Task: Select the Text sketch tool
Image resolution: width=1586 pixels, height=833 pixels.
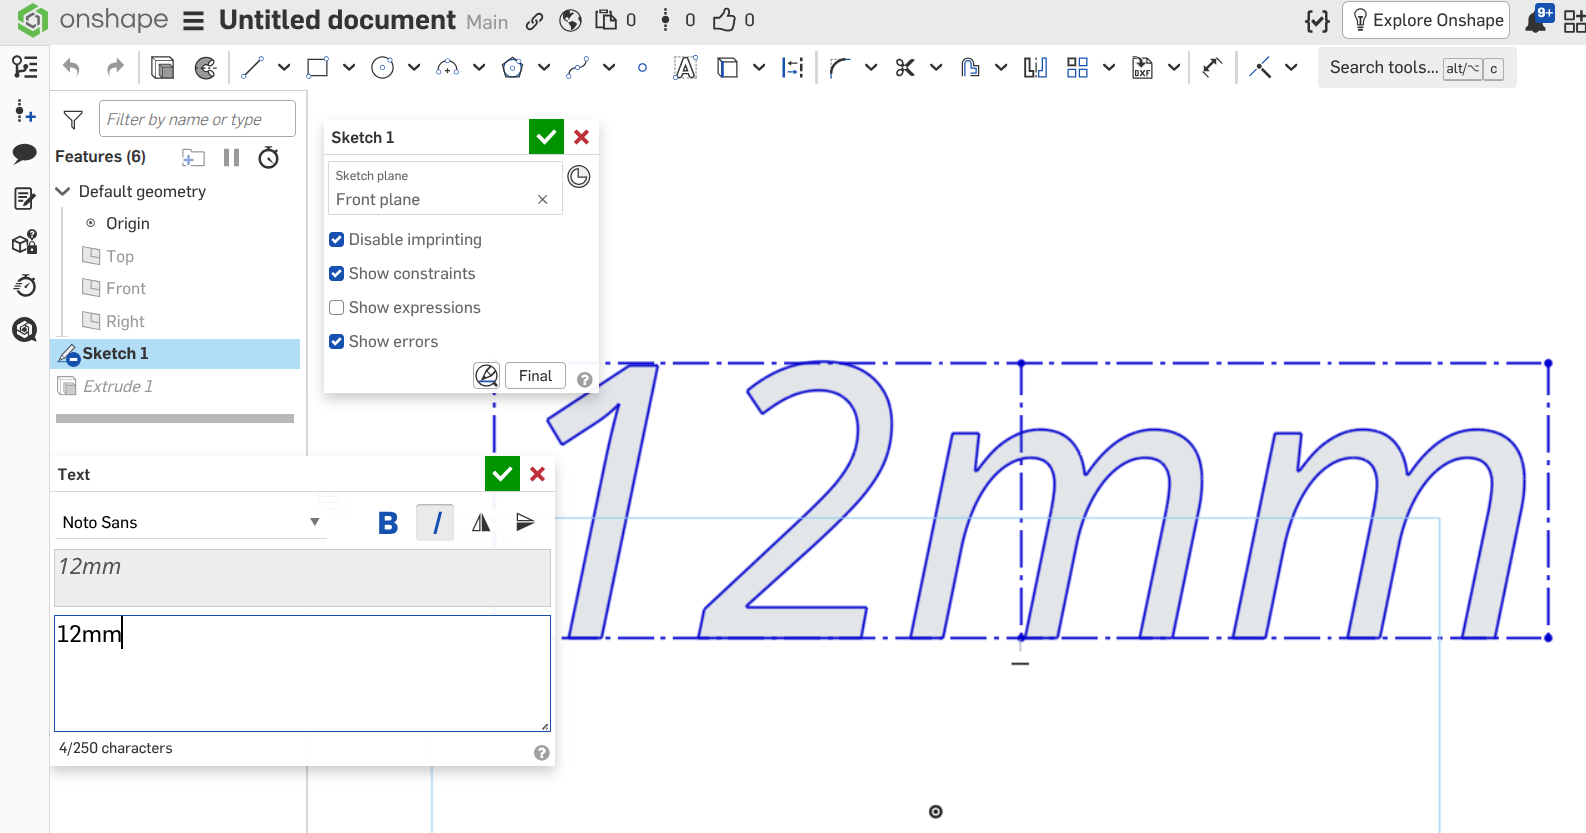Action: tap(685, 67)
